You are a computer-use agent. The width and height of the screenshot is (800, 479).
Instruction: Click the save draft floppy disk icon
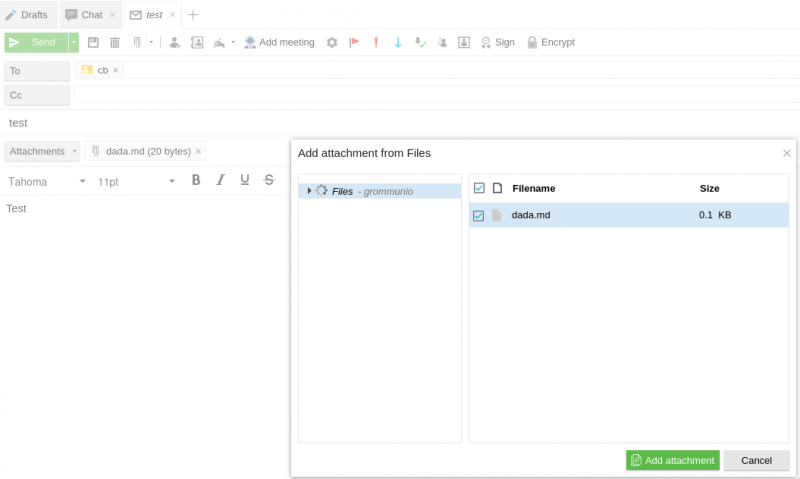(93, 43)
